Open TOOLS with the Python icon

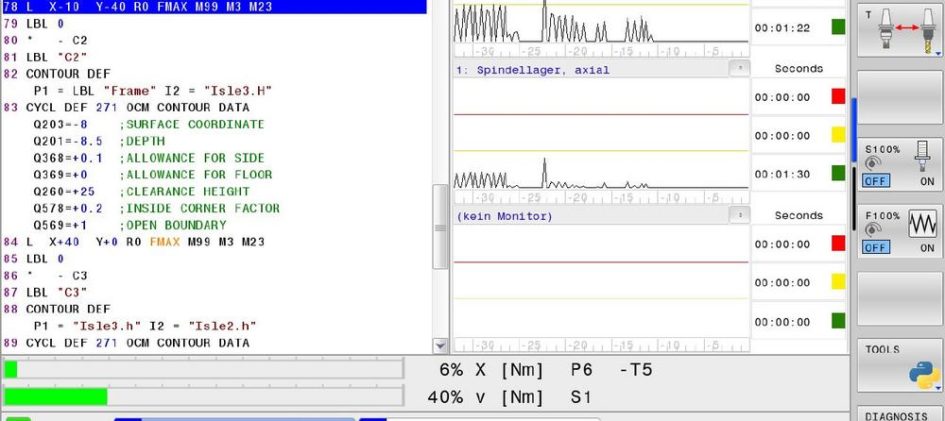(901, 366)
